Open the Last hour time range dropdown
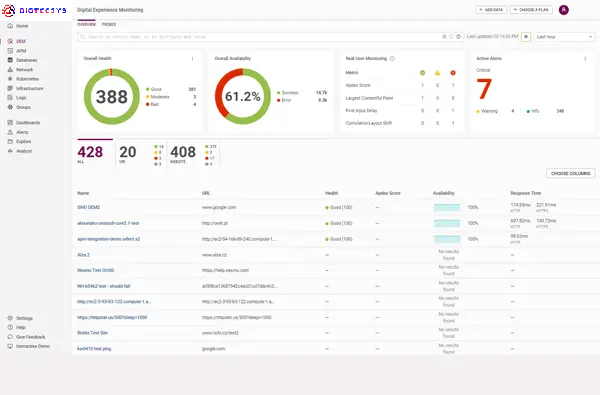Screen dimensions: 600x395 pos(564,37)
